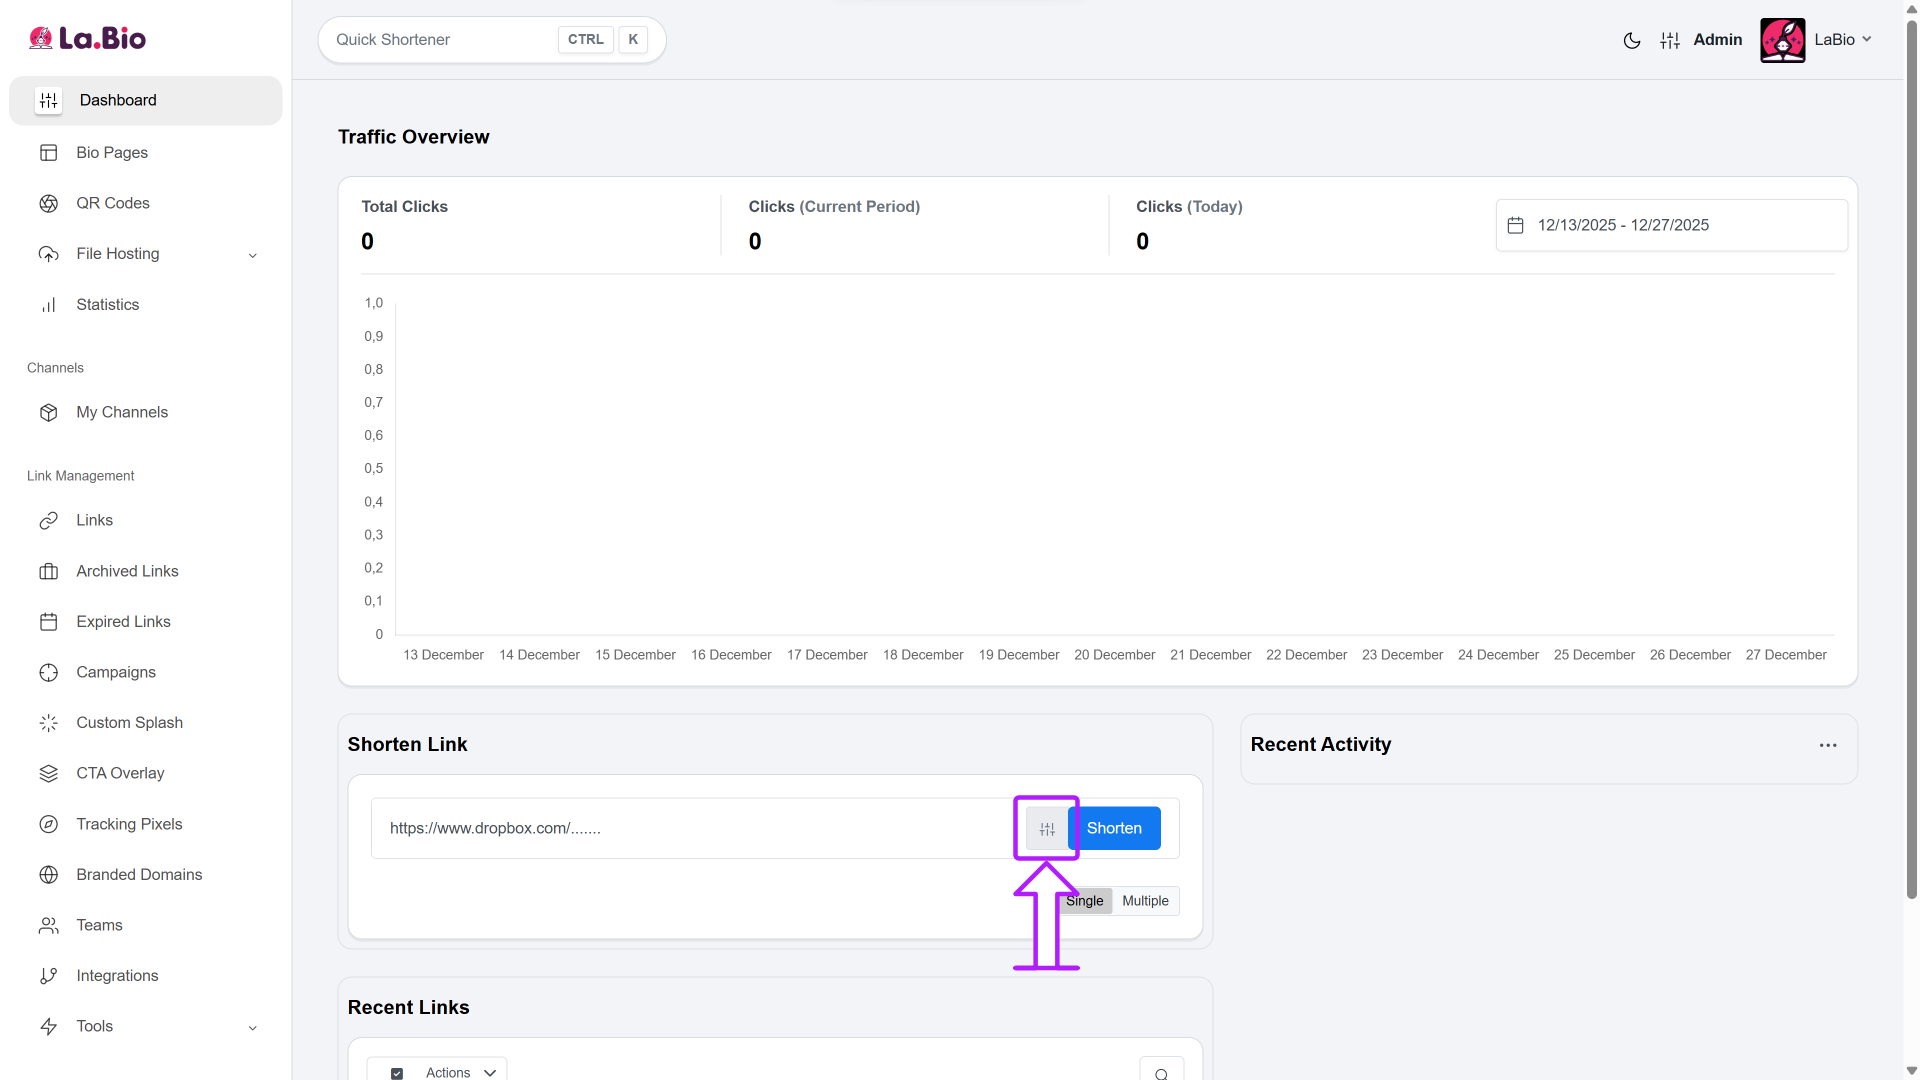Go to Tracking Pixels page

click(129, 824)
